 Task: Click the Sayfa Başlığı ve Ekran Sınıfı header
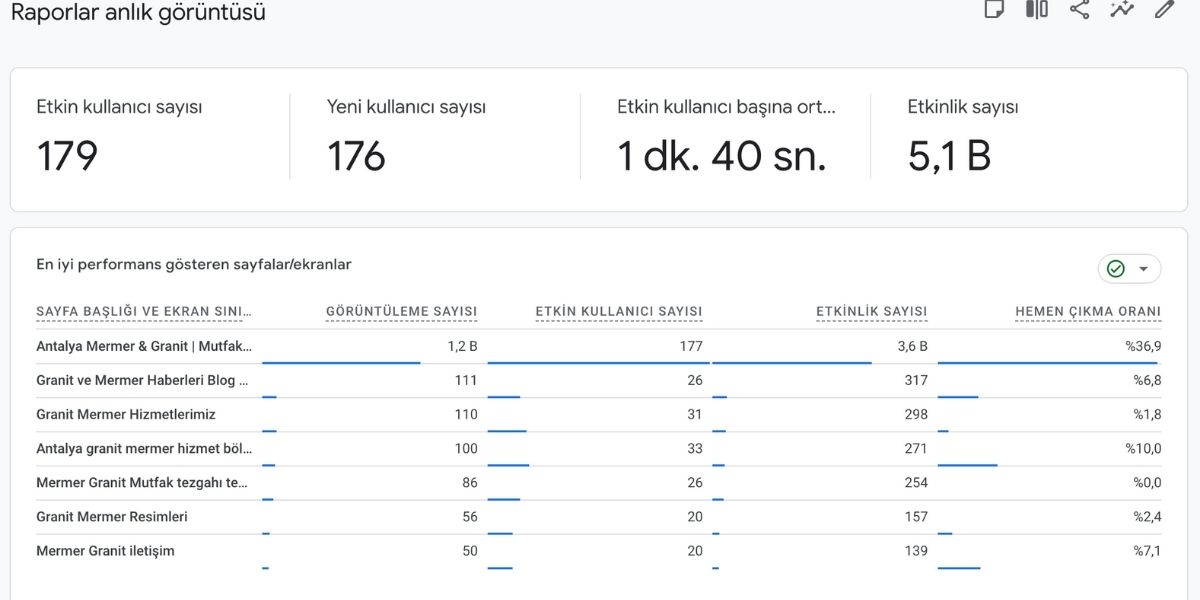tap(144, 312)
